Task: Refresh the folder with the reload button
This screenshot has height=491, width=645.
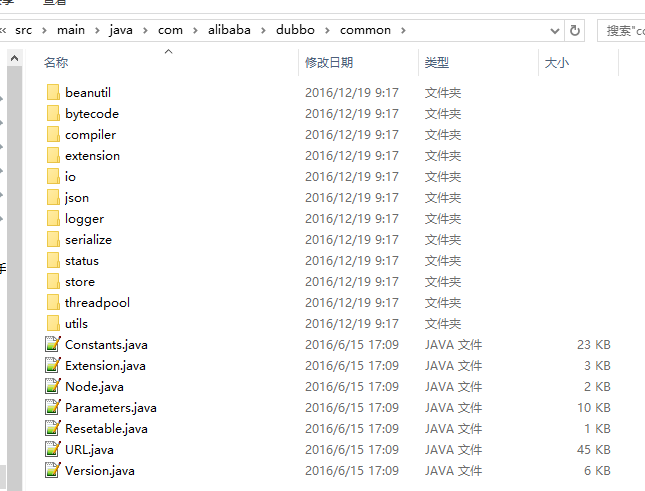Action: tap(575, 30)
